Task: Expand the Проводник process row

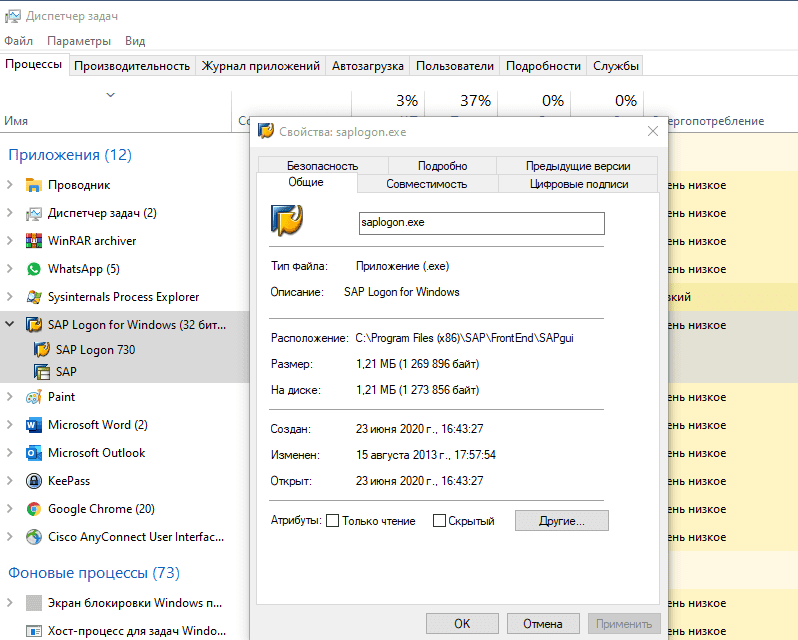Action: (x=10, y=185)
